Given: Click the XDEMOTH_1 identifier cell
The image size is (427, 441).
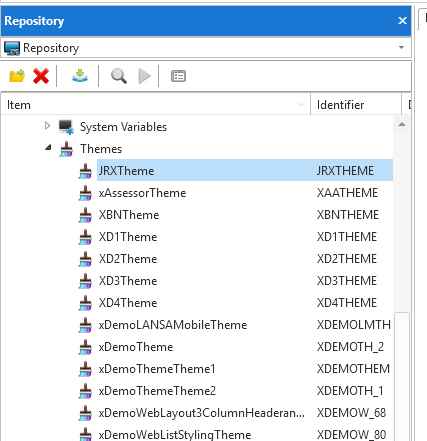Looking at the screenshot, I should coord(350,391).
